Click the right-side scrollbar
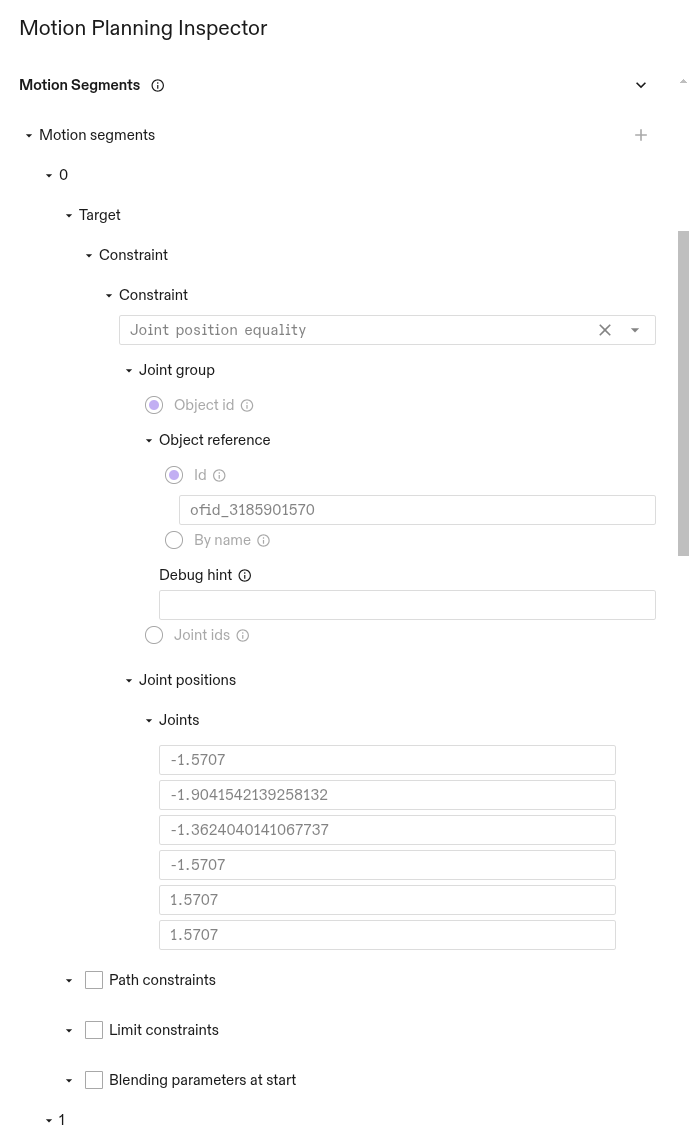Image resolution: width=700 pixels, height=1125 pixels. tap(685, 390)
